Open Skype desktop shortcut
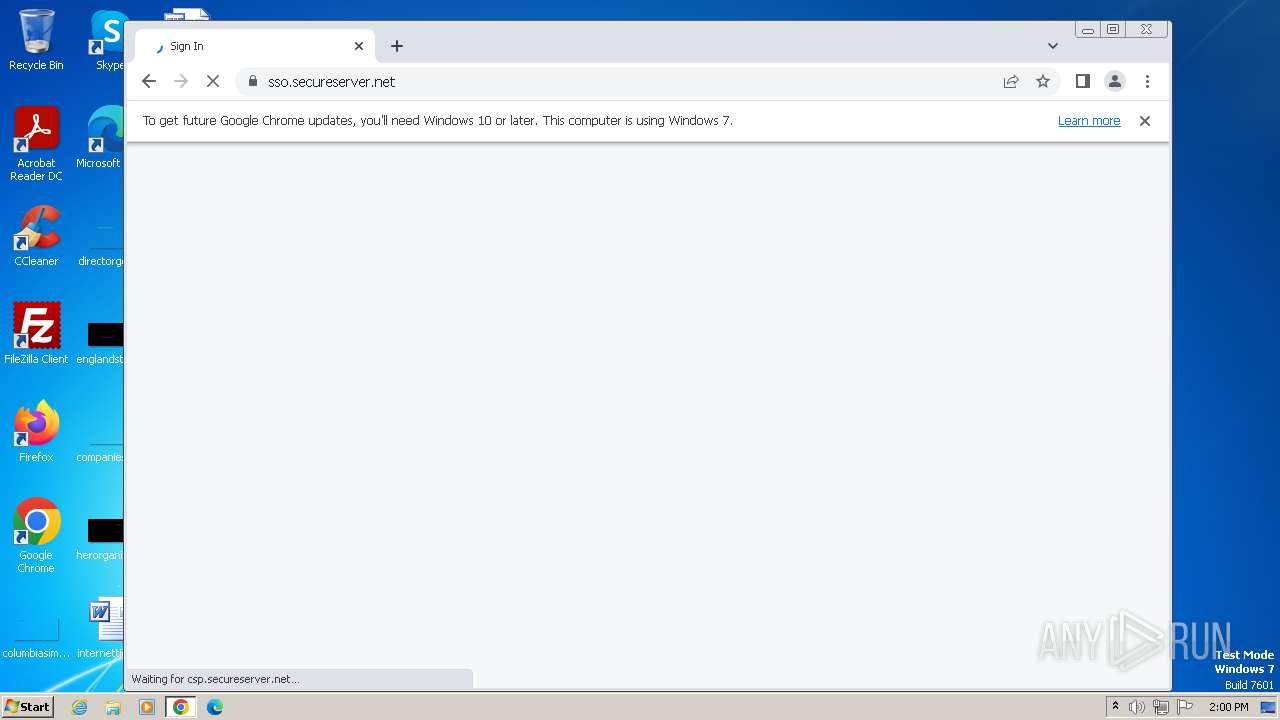The width and height of the screenshot is (1280, 720). point(108,40)
